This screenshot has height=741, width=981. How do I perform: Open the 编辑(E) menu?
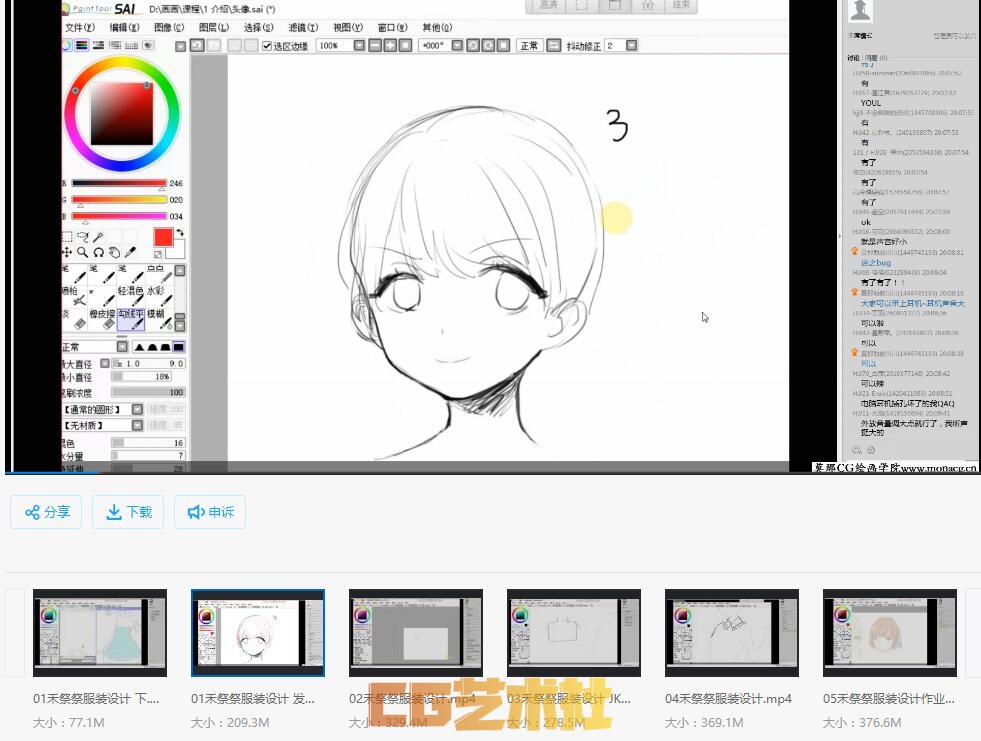pos(124,28)
